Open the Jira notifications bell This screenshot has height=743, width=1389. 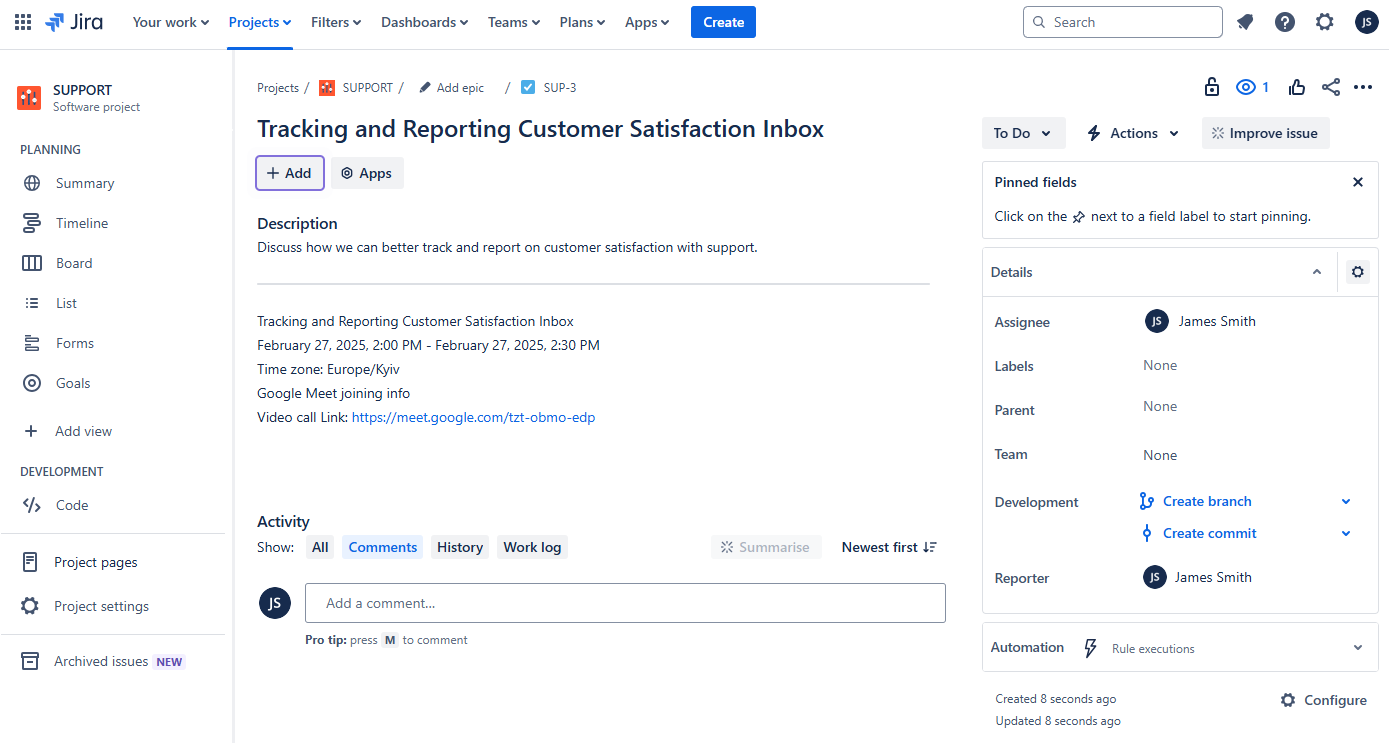[x=1245, y=21]
